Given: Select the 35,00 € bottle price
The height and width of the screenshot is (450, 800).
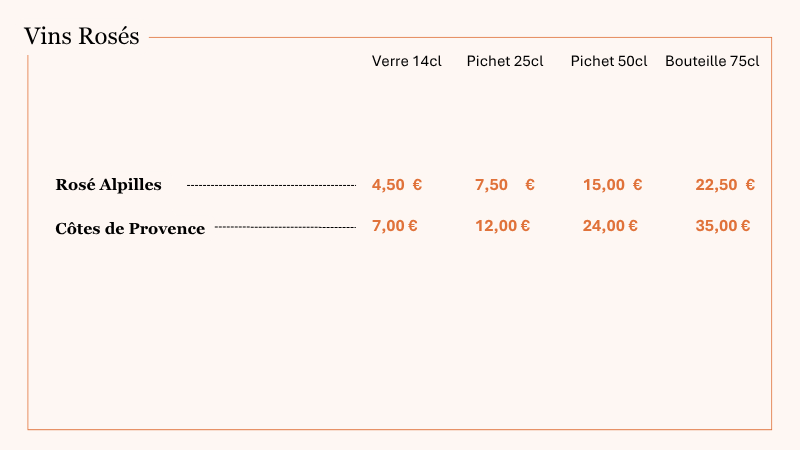Looking at the screenshot, I should point(723,226).
